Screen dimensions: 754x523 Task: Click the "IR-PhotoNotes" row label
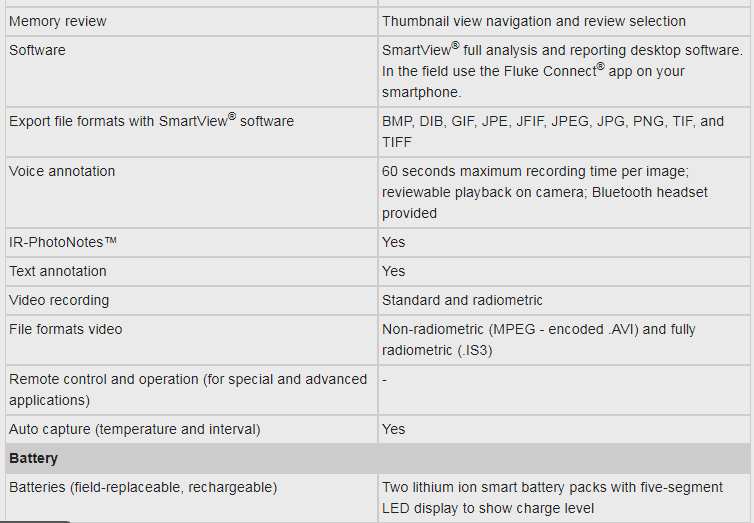point(63,242)
